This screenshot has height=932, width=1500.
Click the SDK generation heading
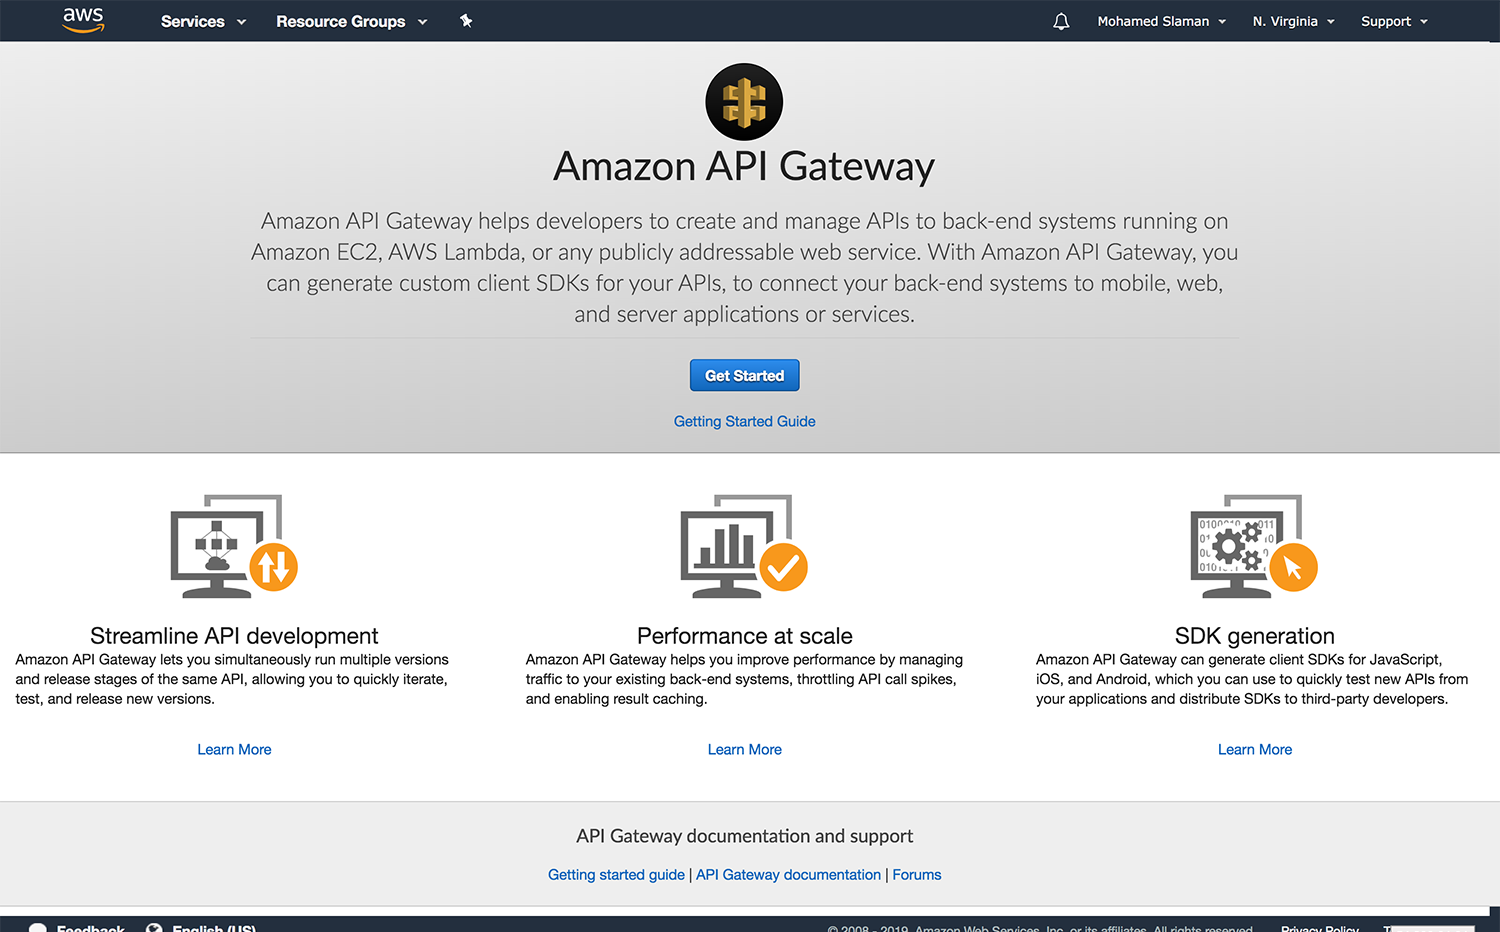click(x=1254, y=636)
